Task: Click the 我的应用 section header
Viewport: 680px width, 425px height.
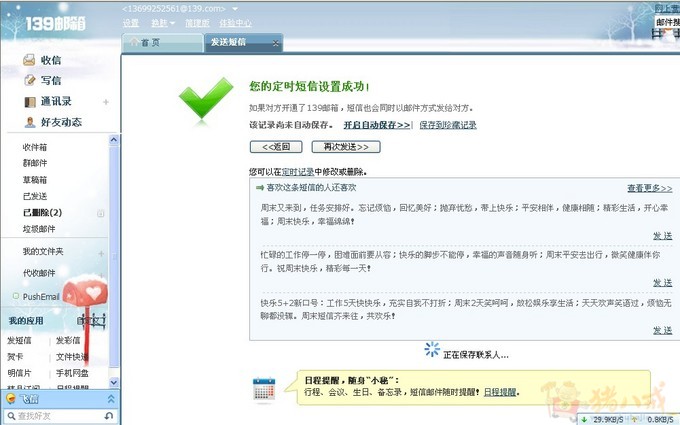Action: click(26, 321)
